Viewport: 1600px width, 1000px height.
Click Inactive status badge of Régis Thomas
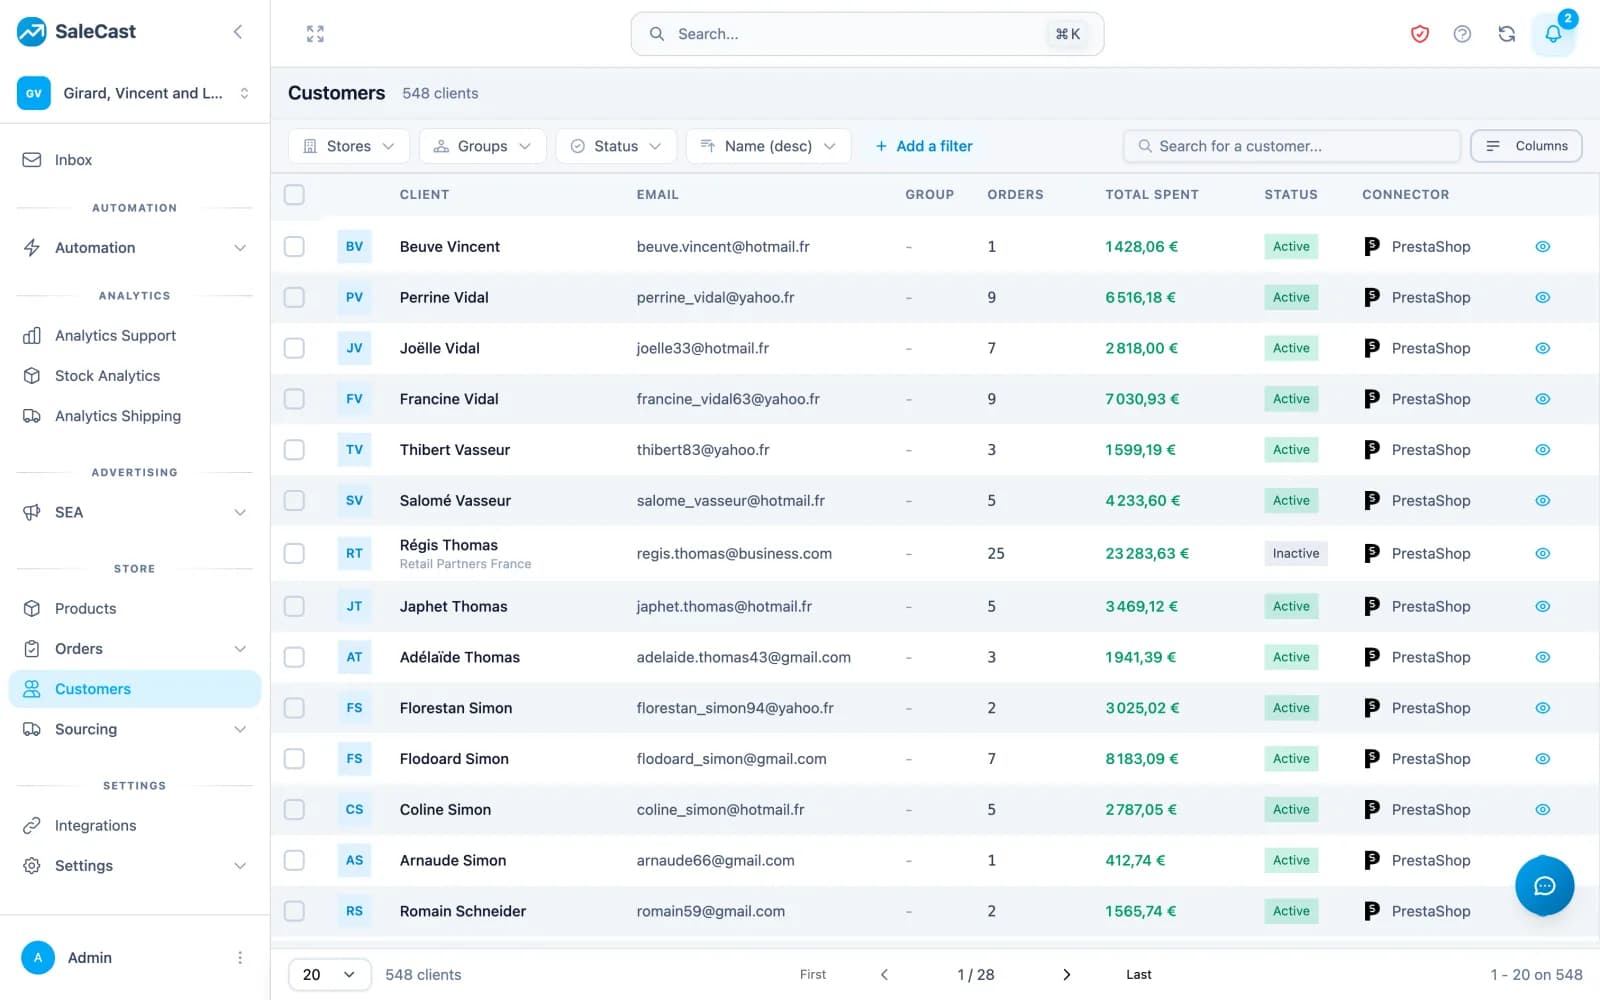pos(1295,553)
